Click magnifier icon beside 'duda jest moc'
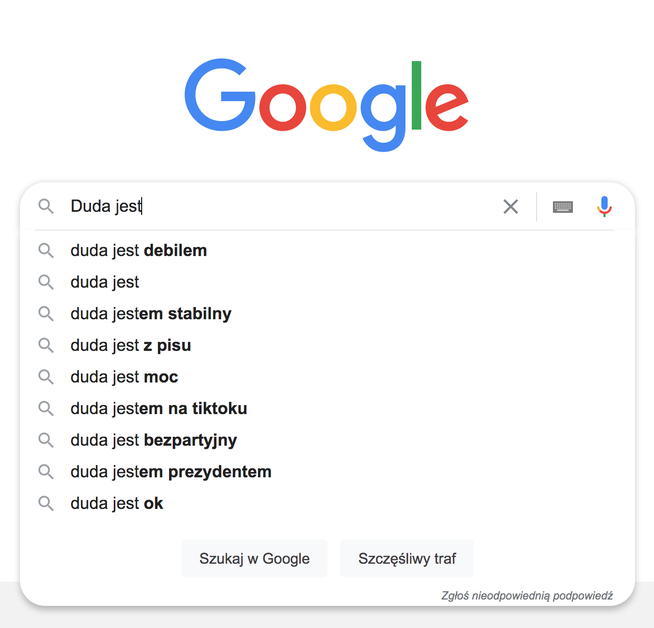 coord(46,377)
